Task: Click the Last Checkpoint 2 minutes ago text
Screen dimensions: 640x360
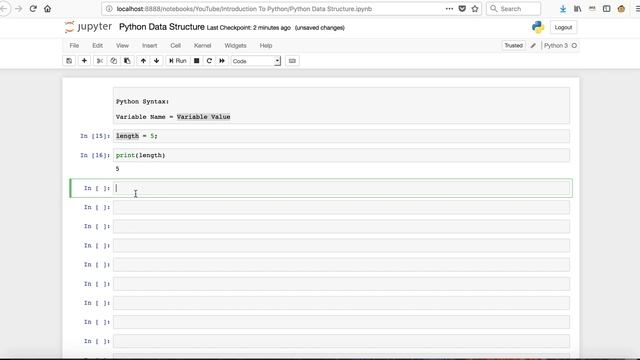Action: click(x=249, y=28)
